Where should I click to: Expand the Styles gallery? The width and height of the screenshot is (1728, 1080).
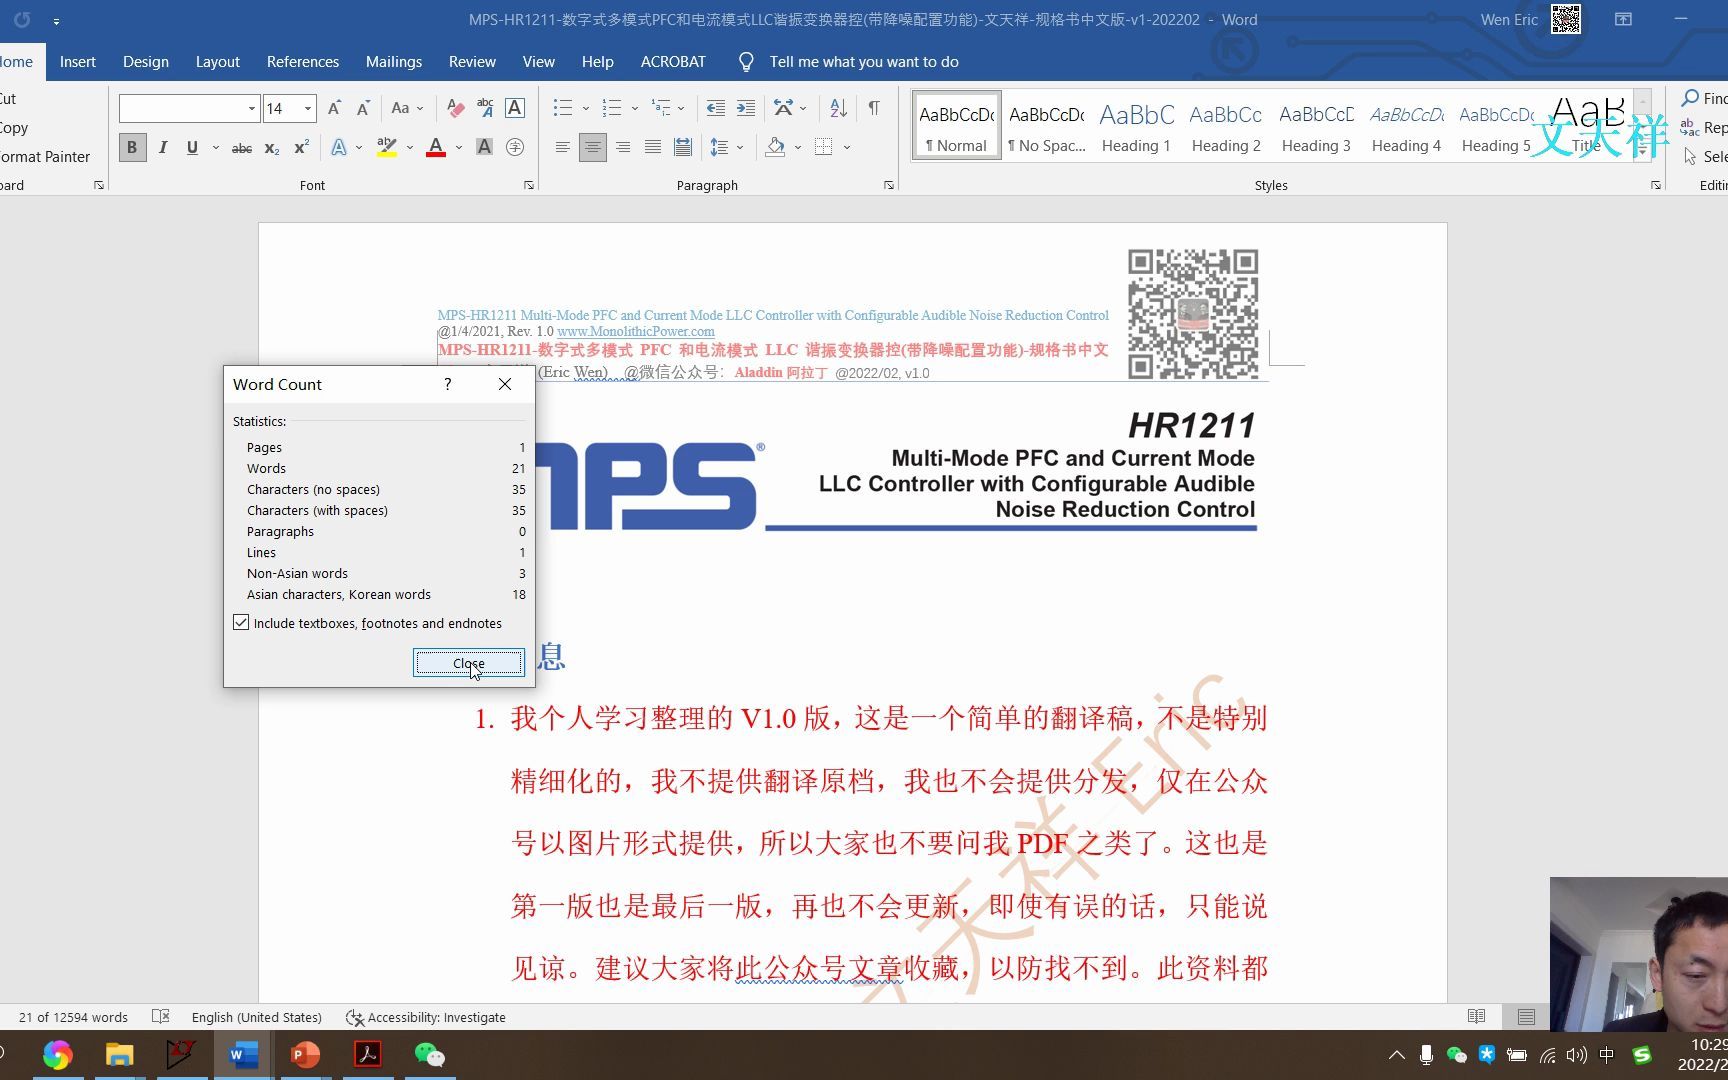1642,152
